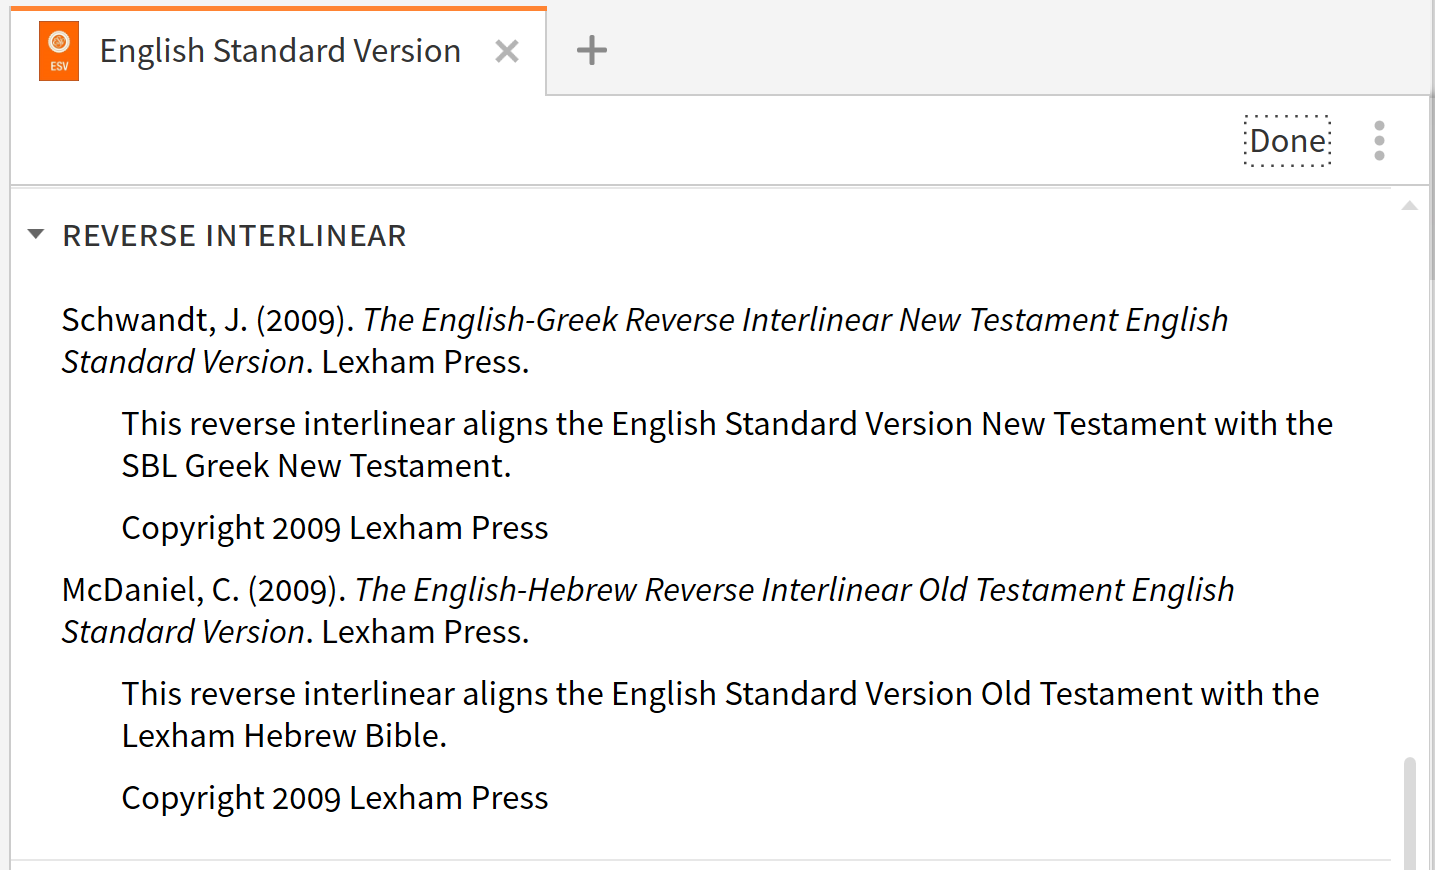Screen dimensions: 1435x870
Task: Click the McDaniel, C. (2009) citation
Action: (648, 611)
